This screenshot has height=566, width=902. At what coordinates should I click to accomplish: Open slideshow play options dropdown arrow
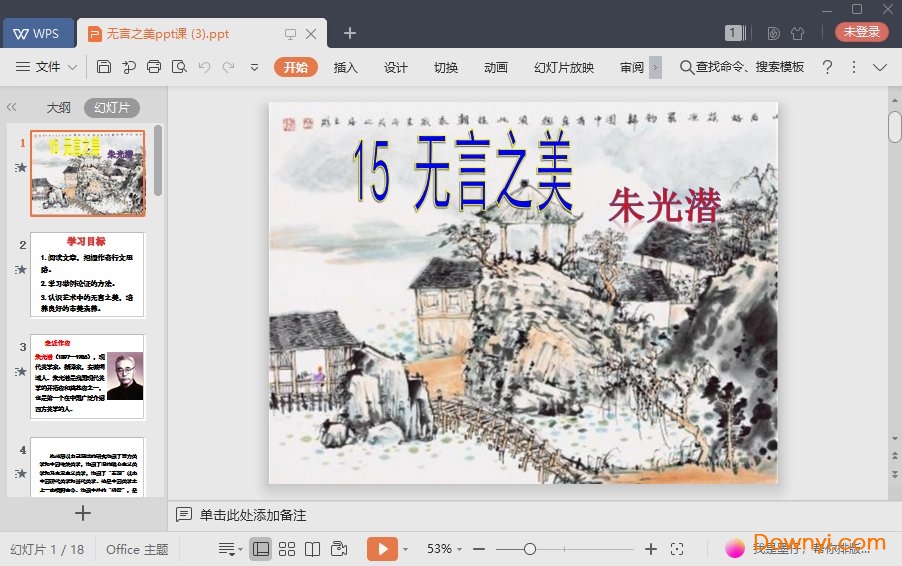pos(405,549)
